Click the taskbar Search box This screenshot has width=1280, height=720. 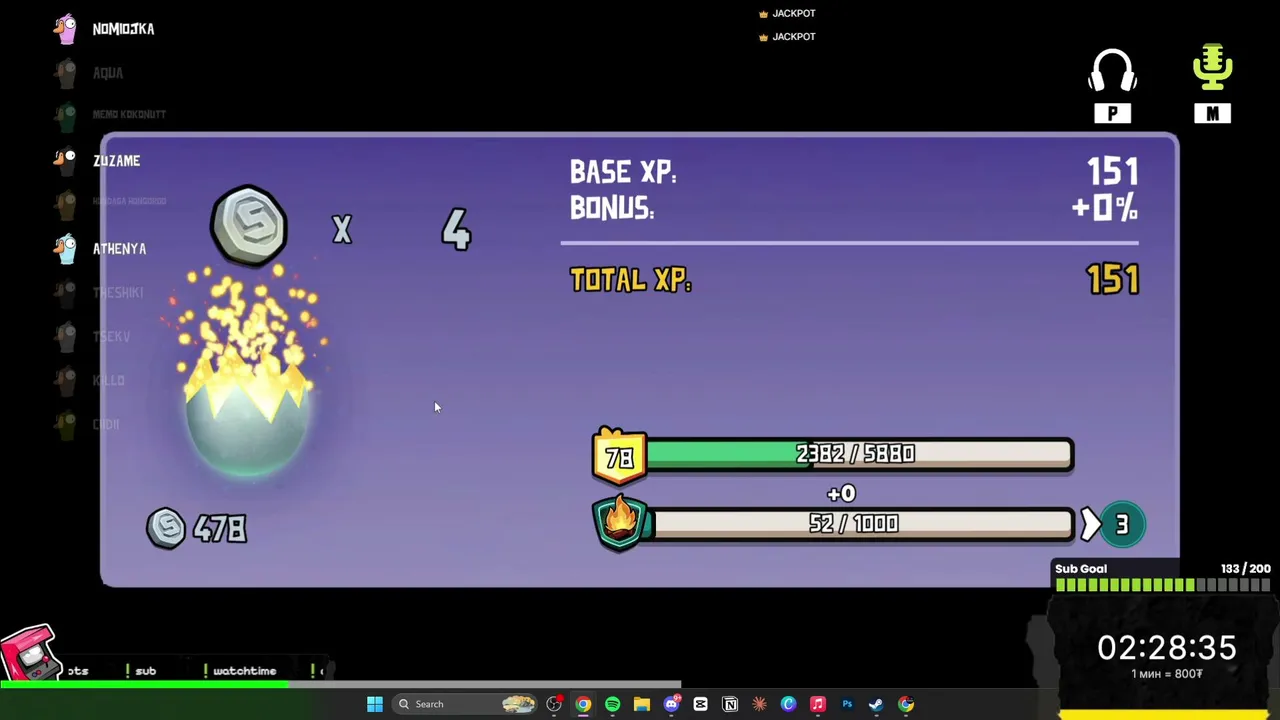coord(465,704)
